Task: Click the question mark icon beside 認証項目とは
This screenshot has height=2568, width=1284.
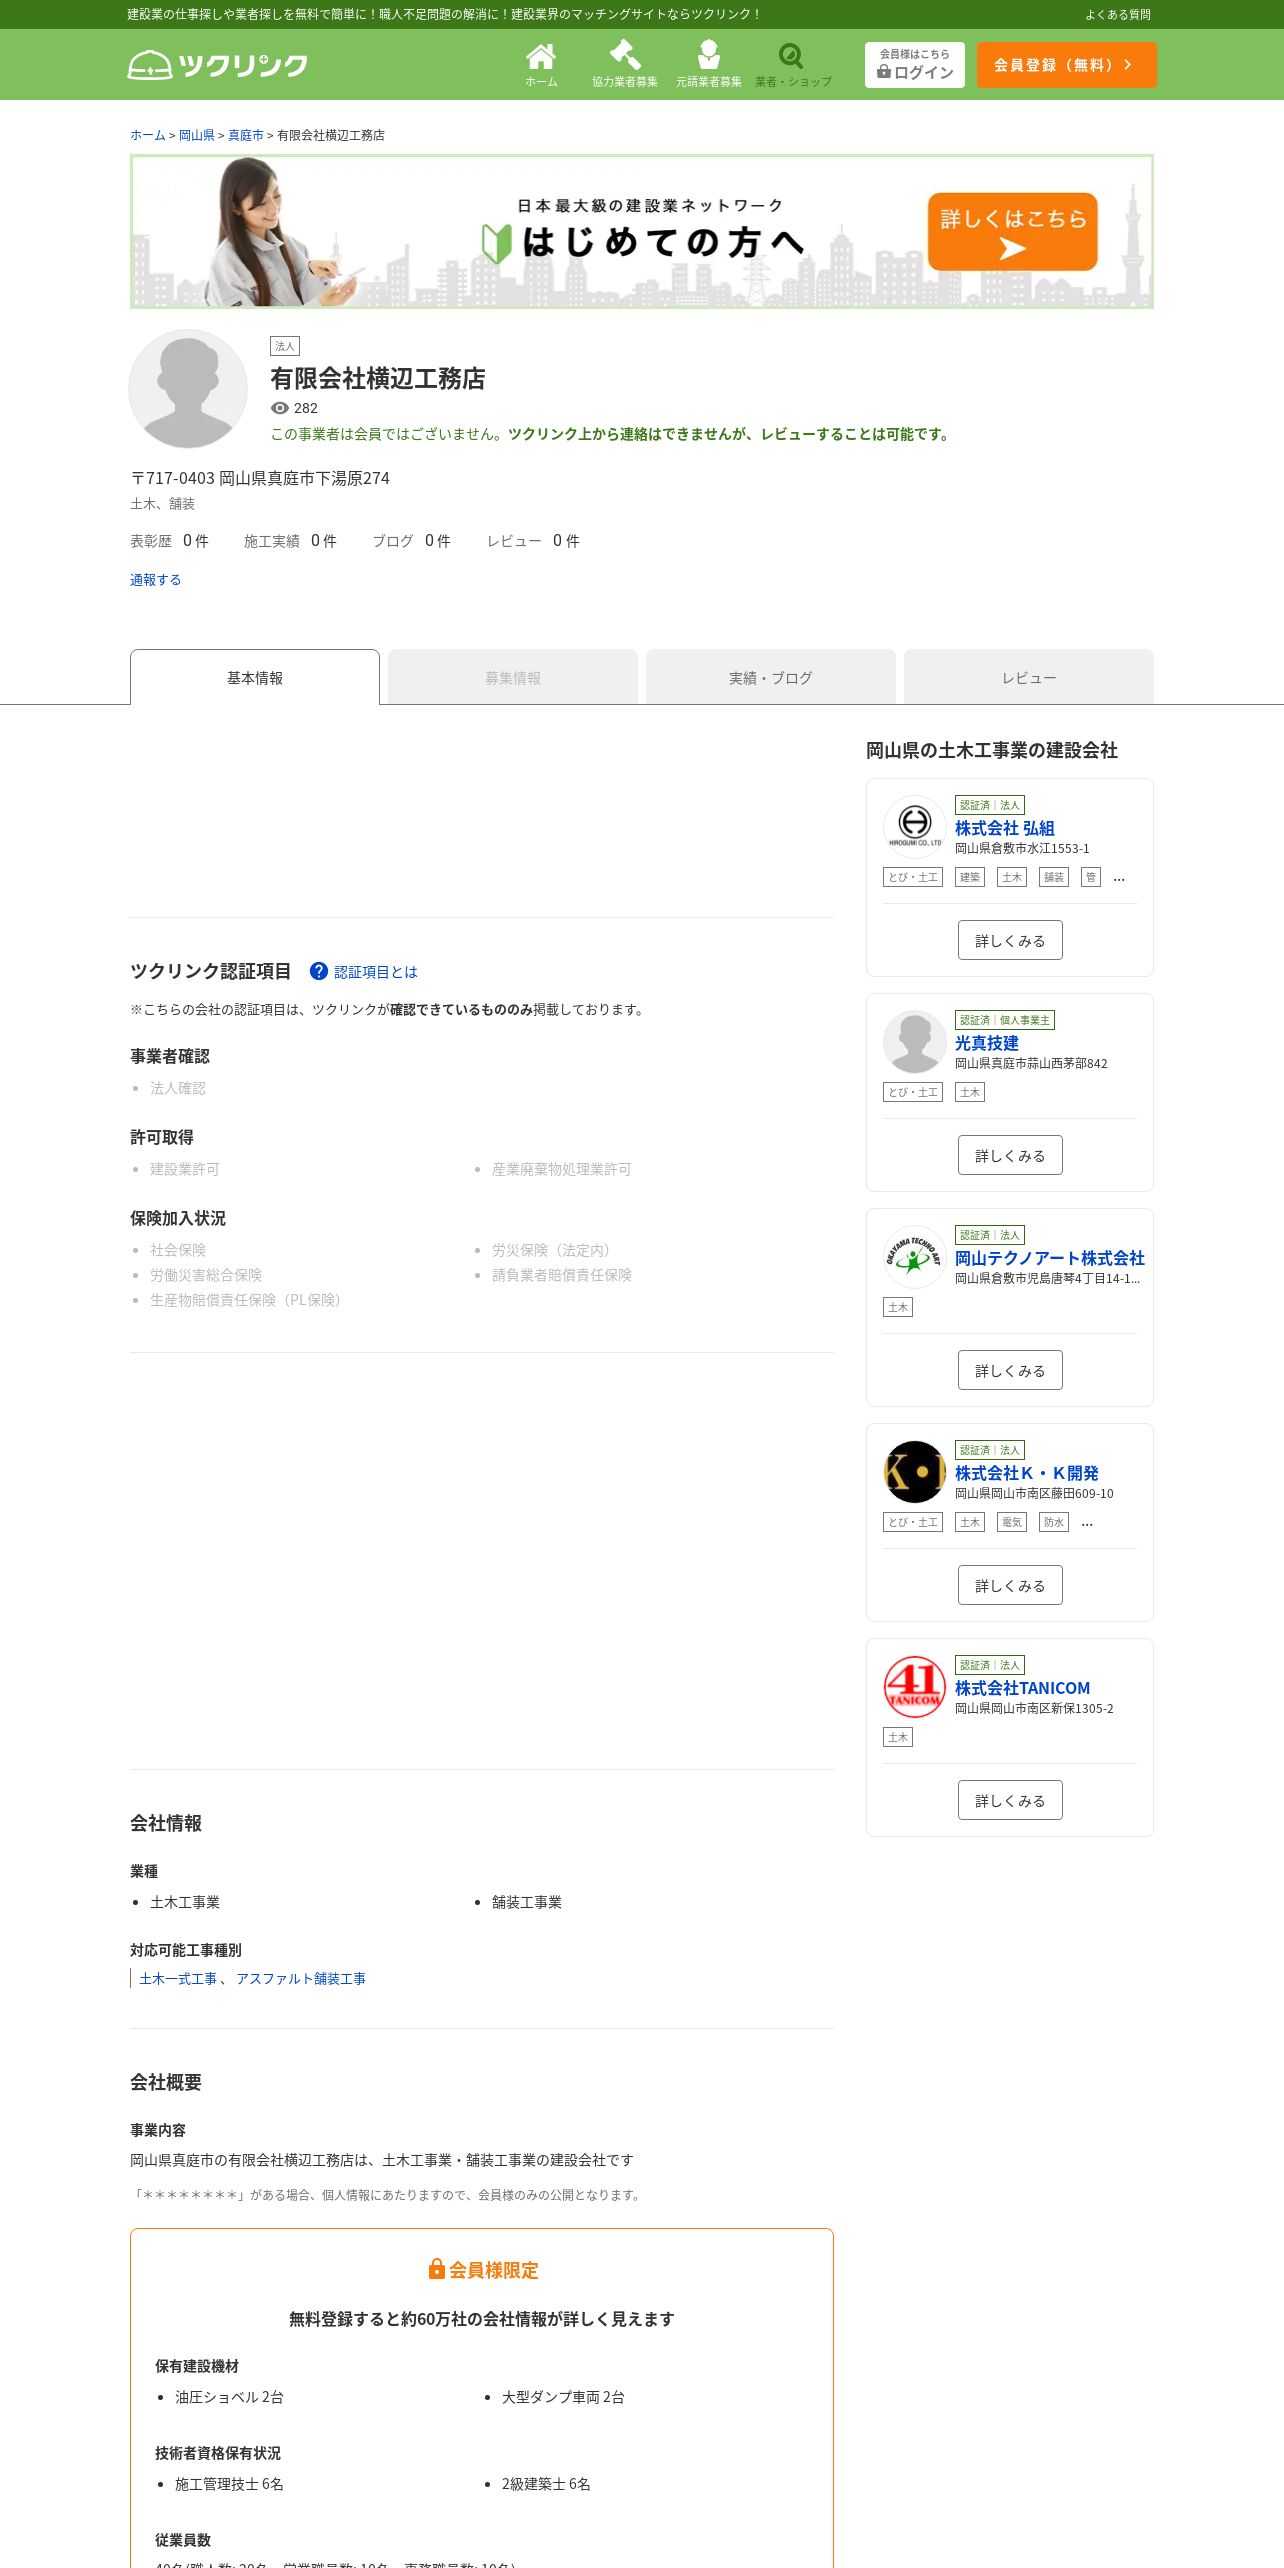Action: pyautogui.click(x=319, y=971)
